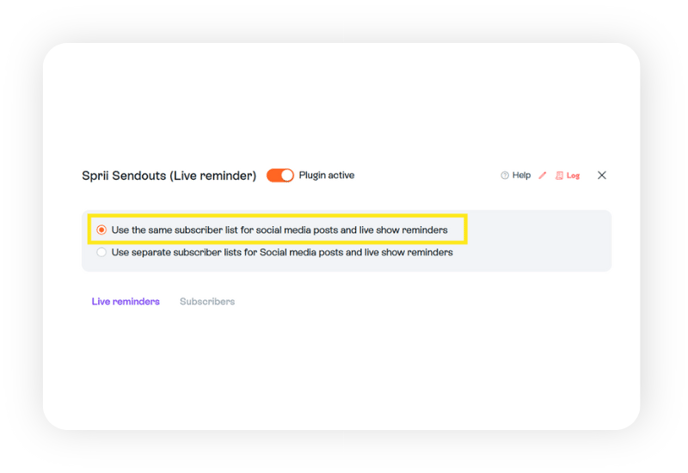Click the white knob of the plugin switch
The image size is (688, 473).
[287, 176]
